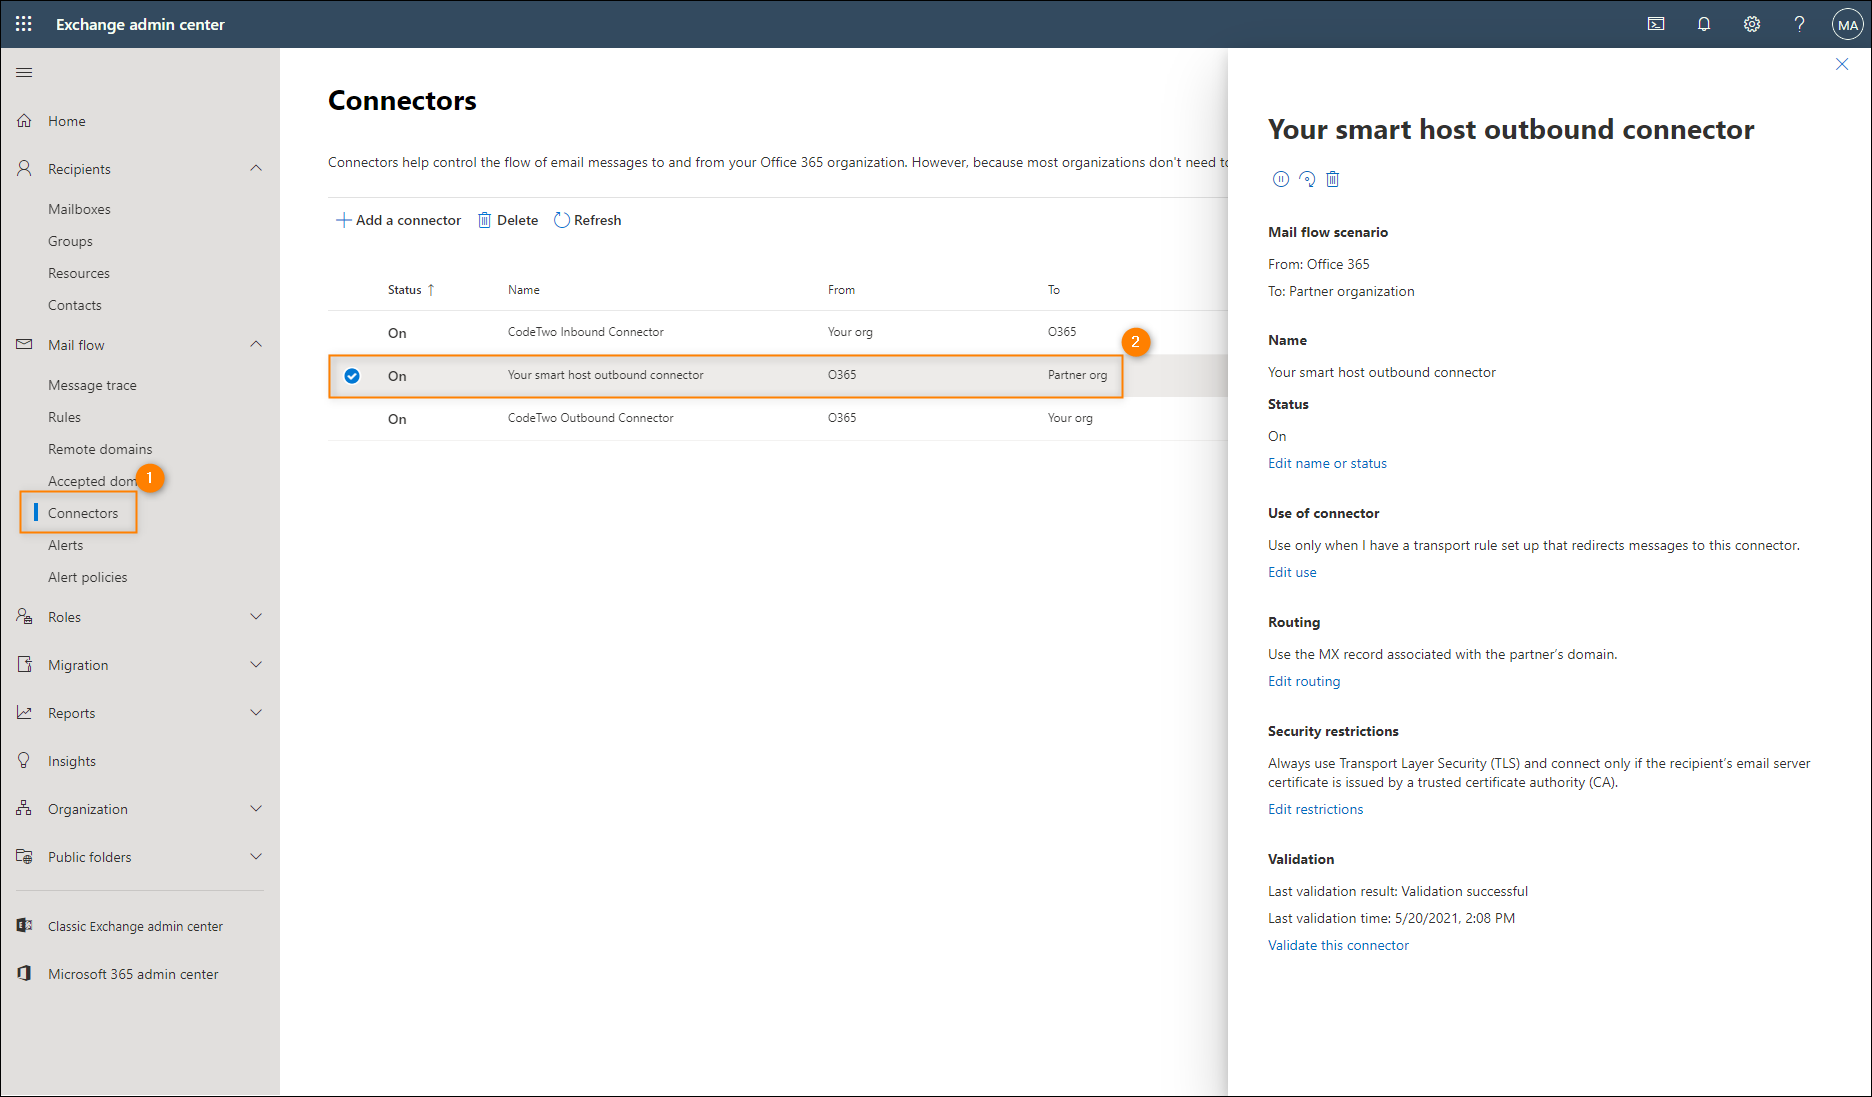Open the settings gear in header

pyautogui.click(x=1752, y=24)
